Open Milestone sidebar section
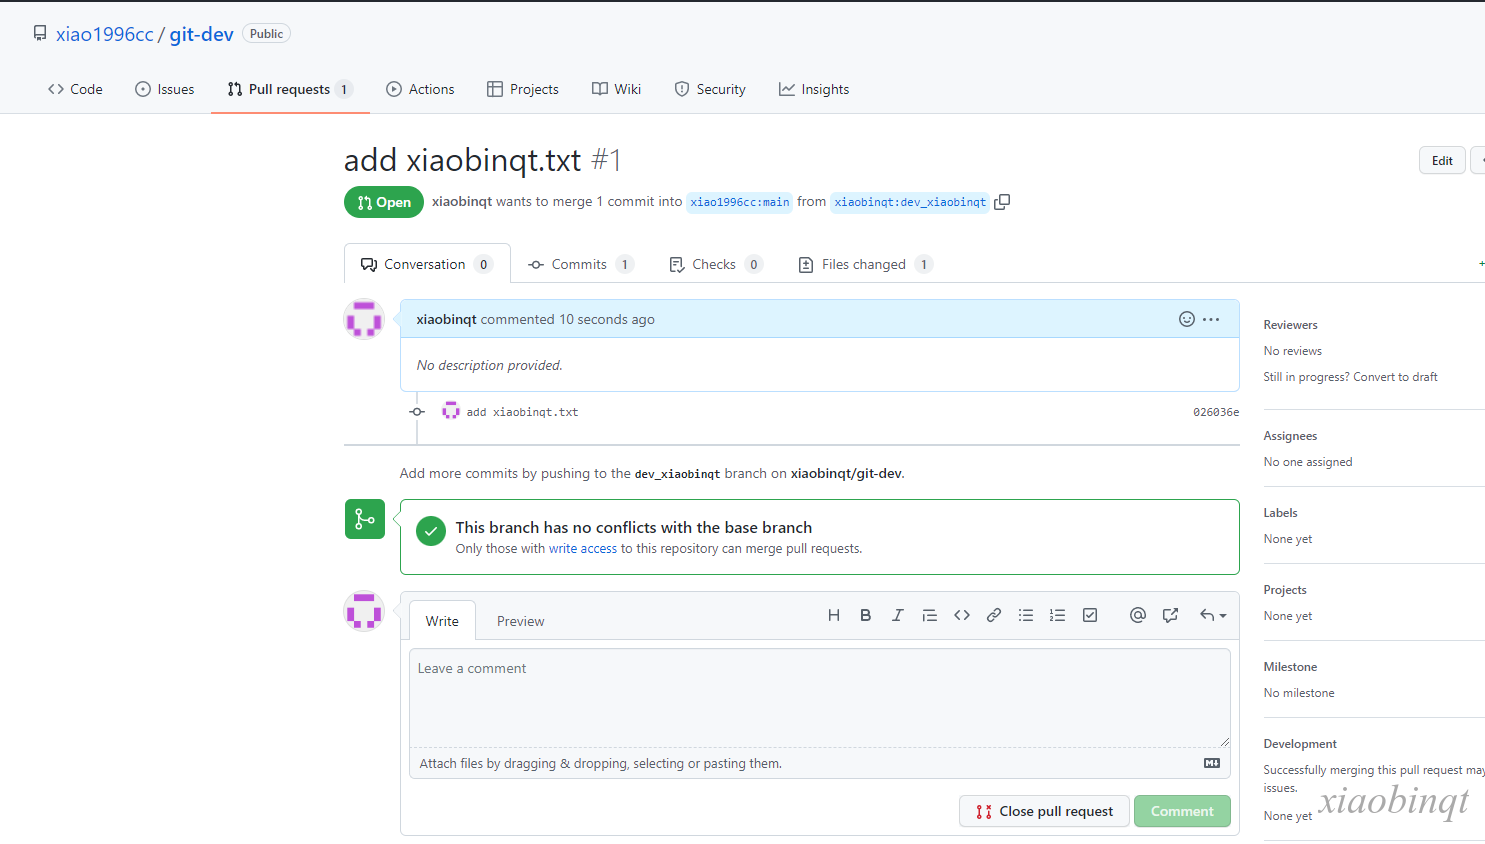The height and width of the screenshot is (844, 1485). pyautogui.click(x=1290, y=667)
